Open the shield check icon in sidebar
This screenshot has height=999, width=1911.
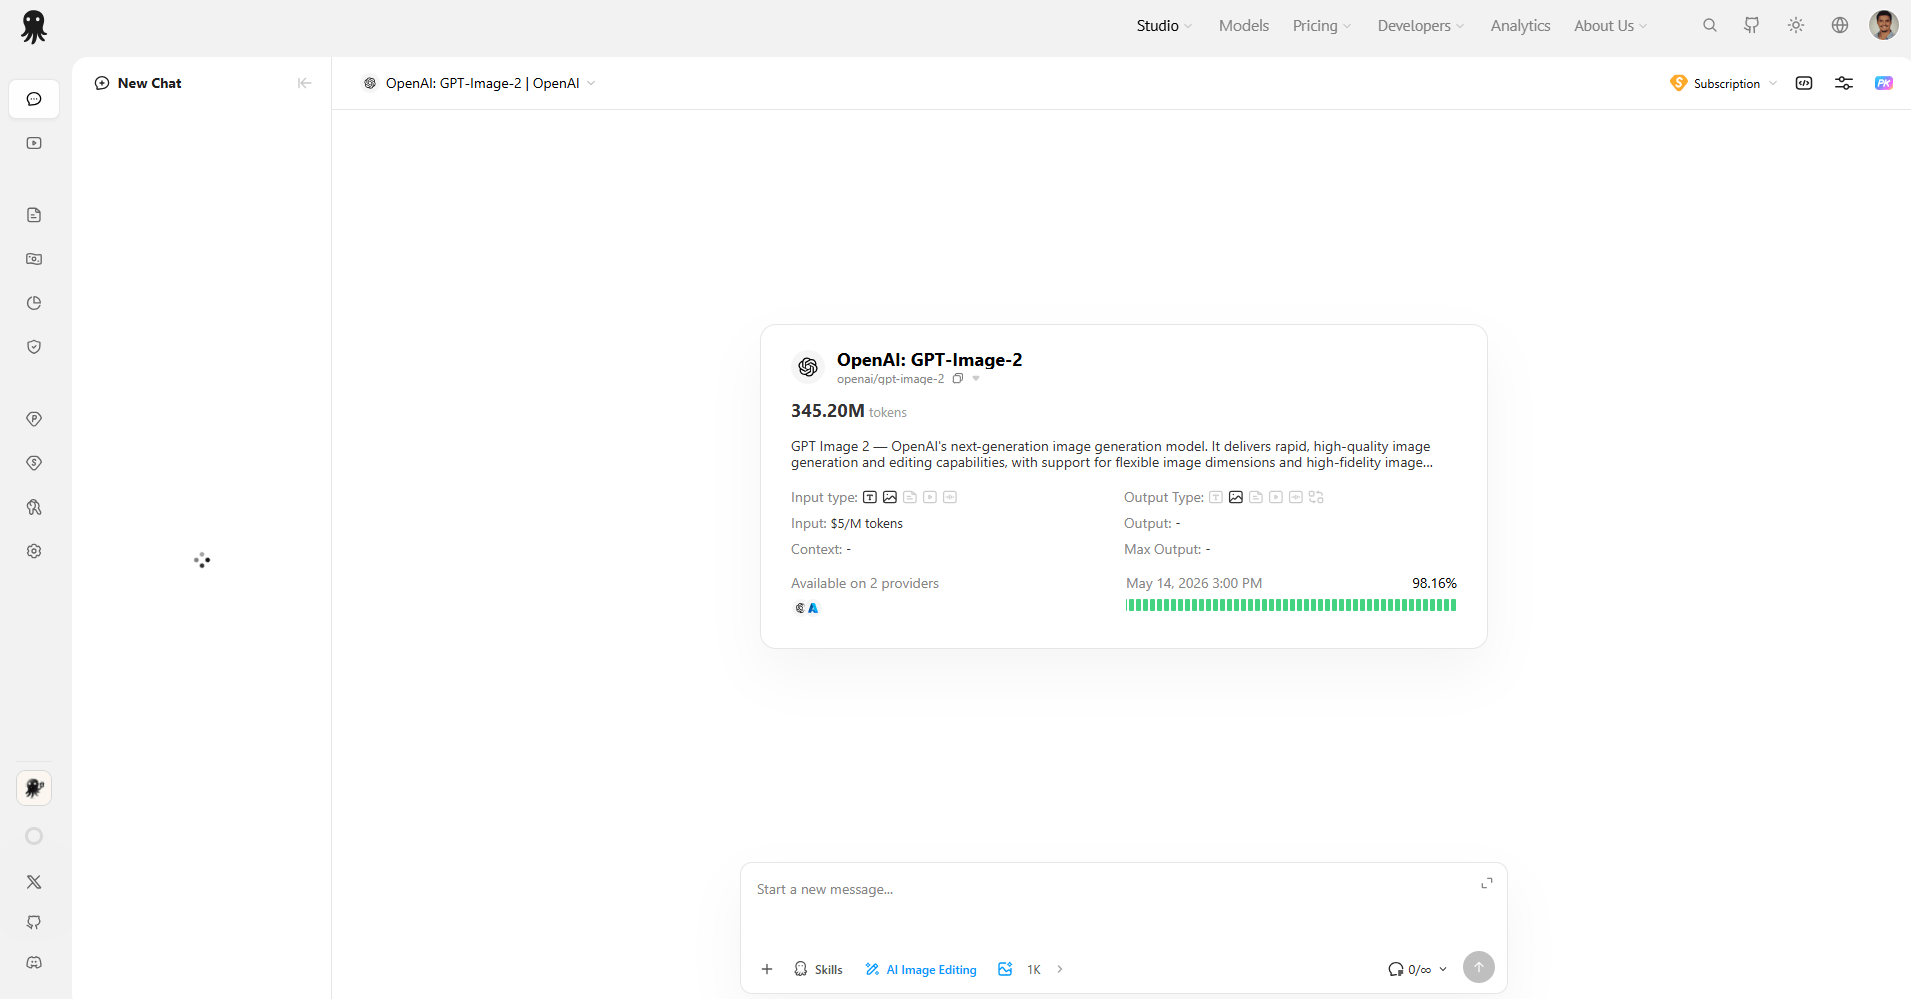click(34, 347)
